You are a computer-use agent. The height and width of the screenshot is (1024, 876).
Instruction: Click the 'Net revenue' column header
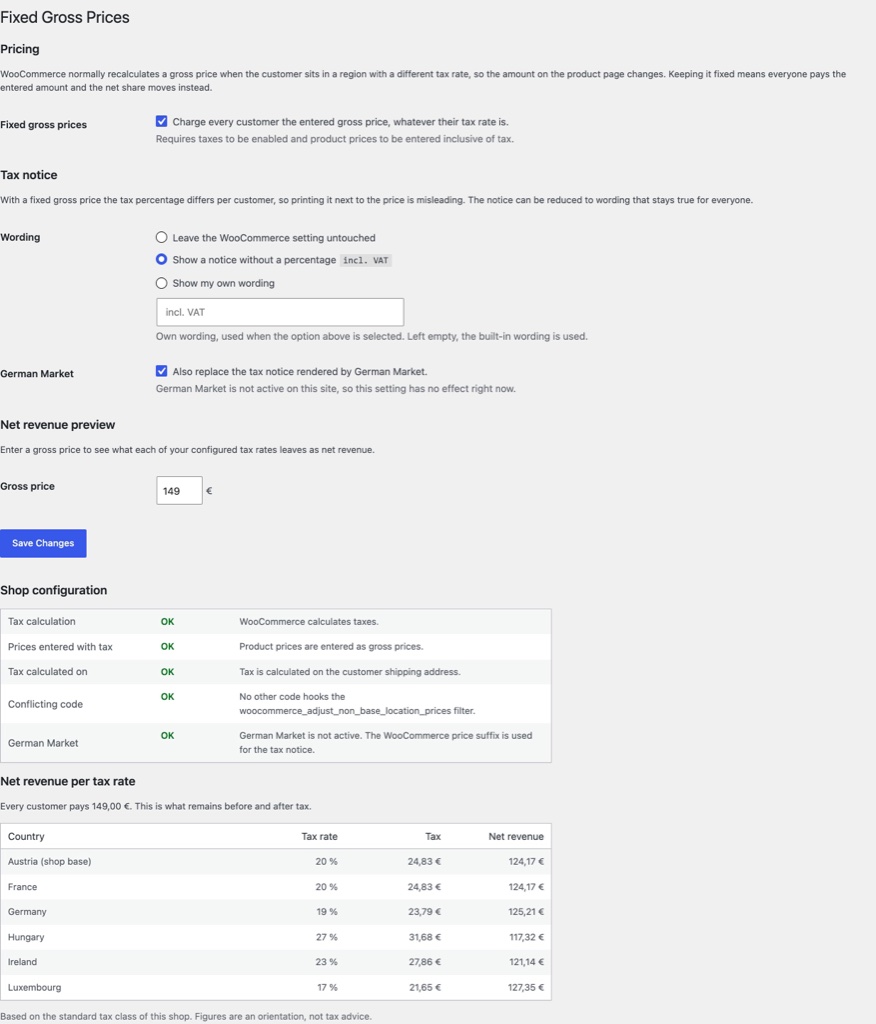point(516,837)
